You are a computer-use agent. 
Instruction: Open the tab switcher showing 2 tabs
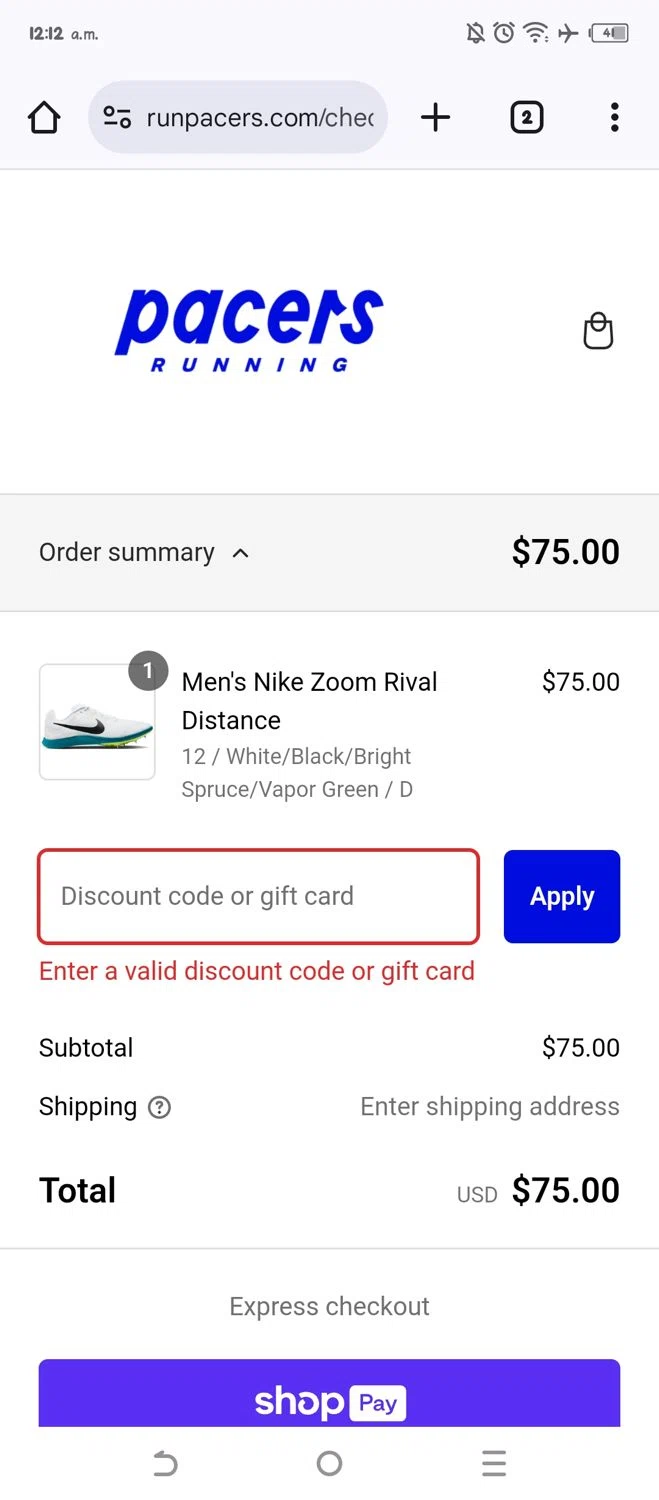[526, 118]
